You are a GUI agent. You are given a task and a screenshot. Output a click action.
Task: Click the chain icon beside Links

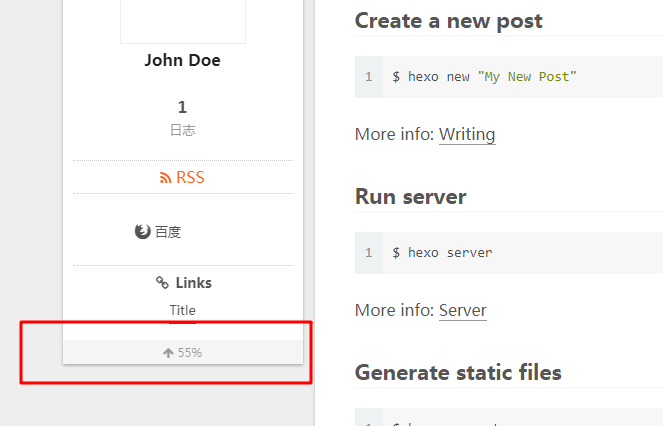pos(162,283)
